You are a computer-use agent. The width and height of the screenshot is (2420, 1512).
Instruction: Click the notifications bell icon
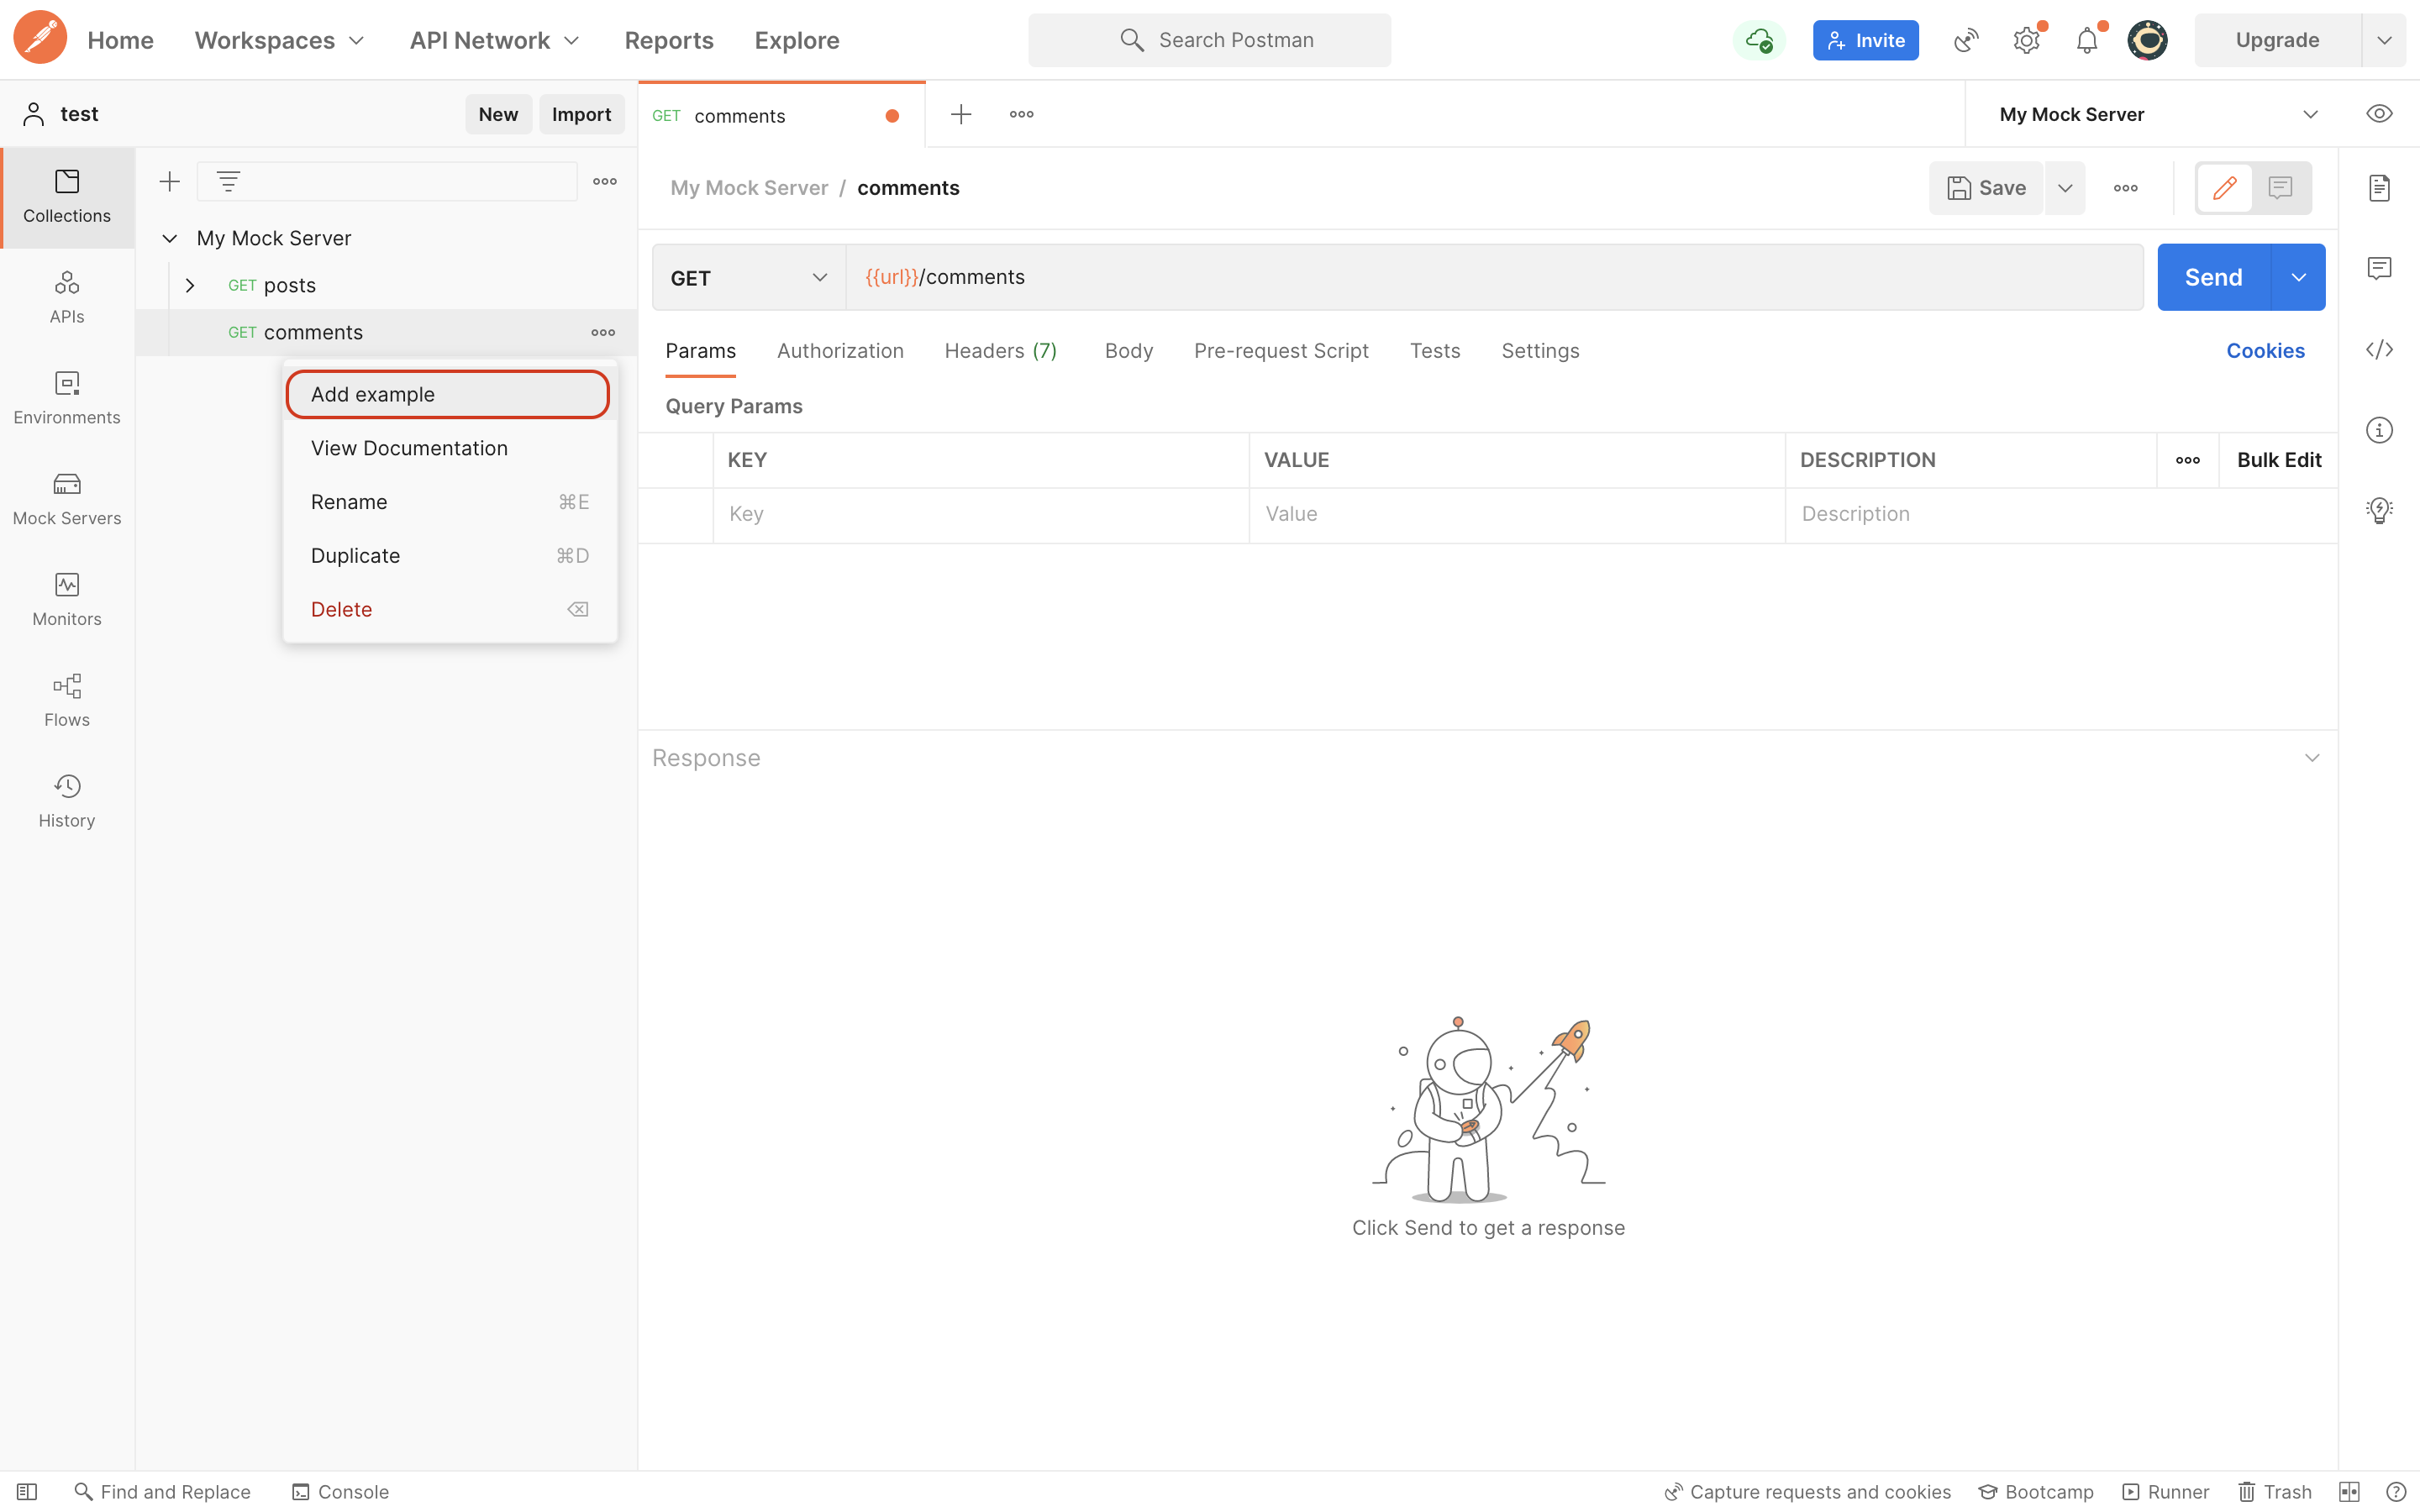point(2086,41)
